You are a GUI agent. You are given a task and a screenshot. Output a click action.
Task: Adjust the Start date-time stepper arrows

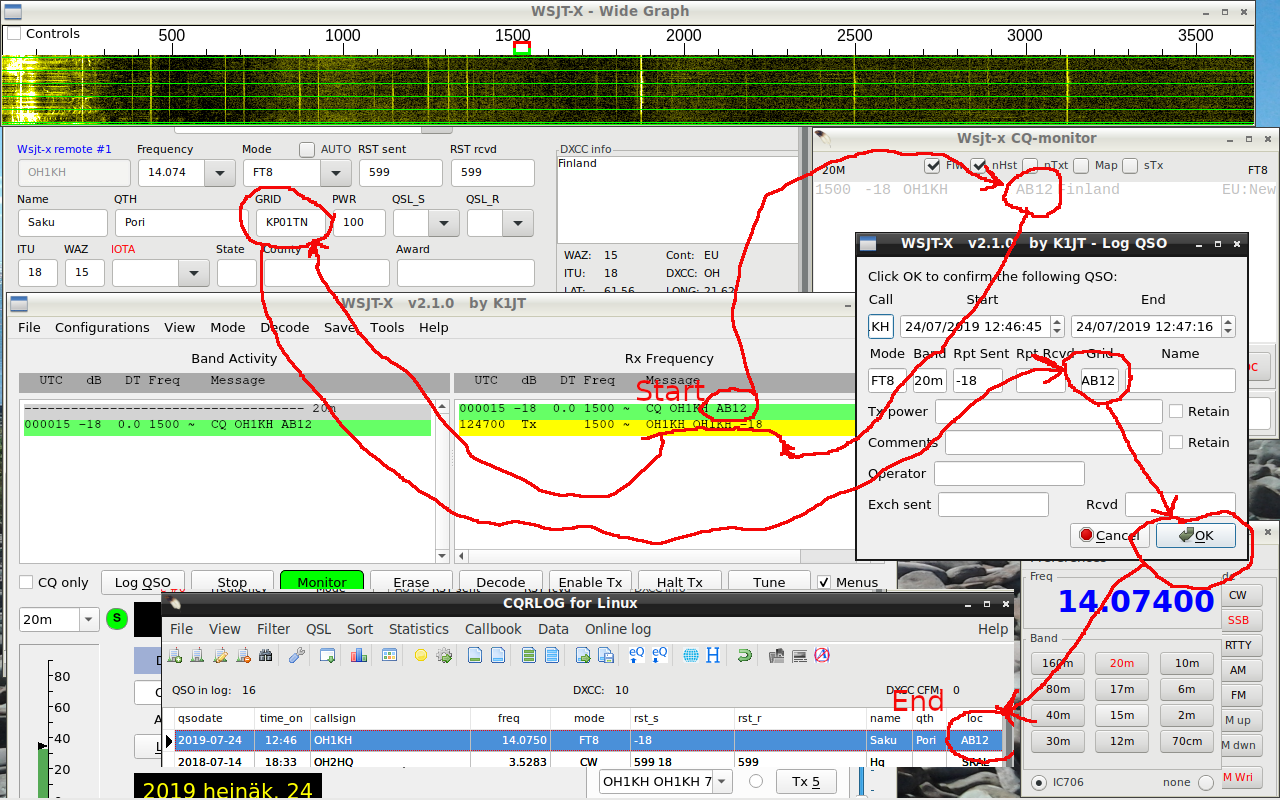coord(1055,327)
